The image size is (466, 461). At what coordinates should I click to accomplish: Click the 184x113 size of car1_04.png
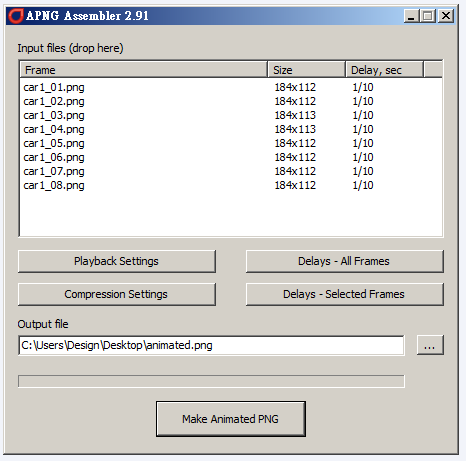pyautogui.click(x=295, y=129)
